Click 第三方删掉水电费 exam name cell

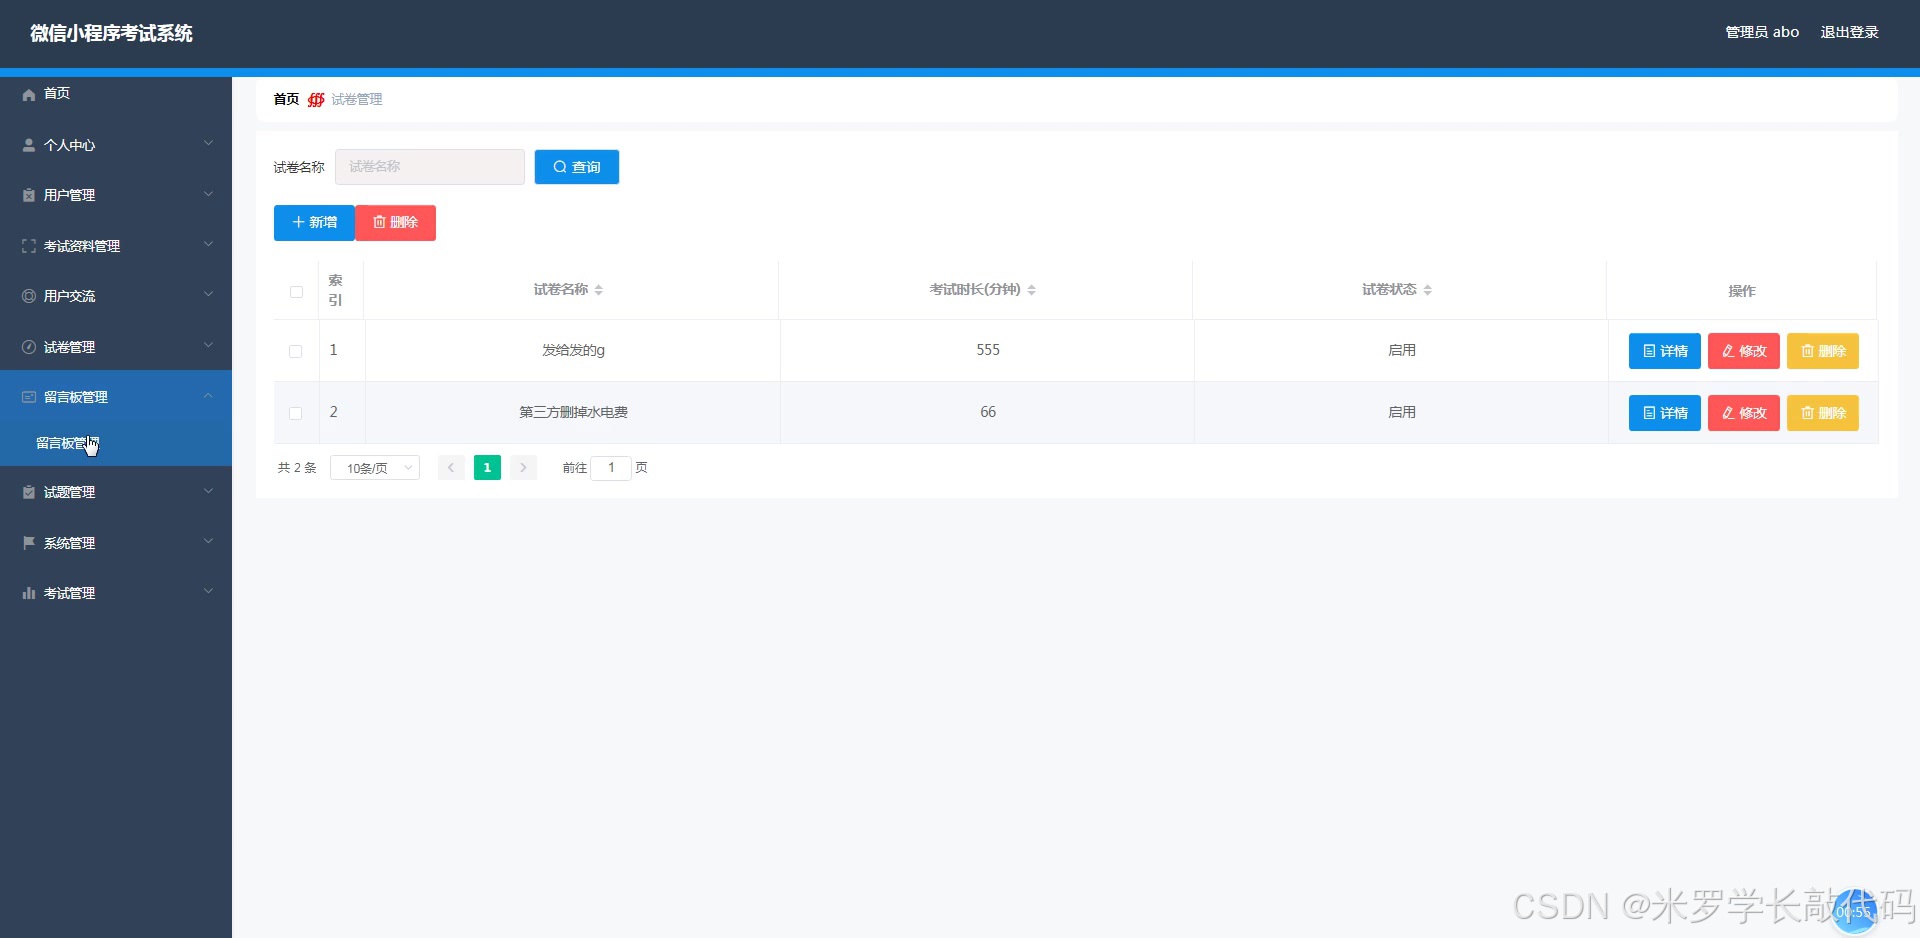(x=573, y=412)
